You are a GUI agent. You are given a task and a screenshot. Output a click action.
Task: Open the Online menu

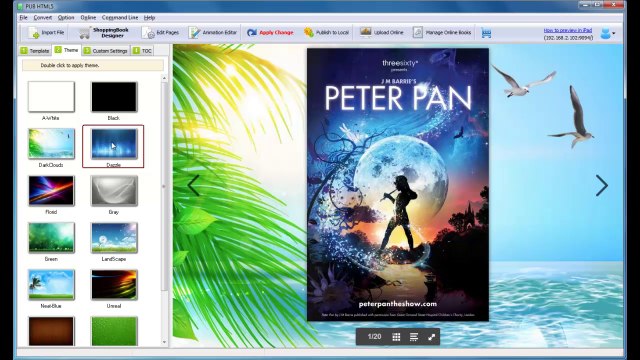88,18
